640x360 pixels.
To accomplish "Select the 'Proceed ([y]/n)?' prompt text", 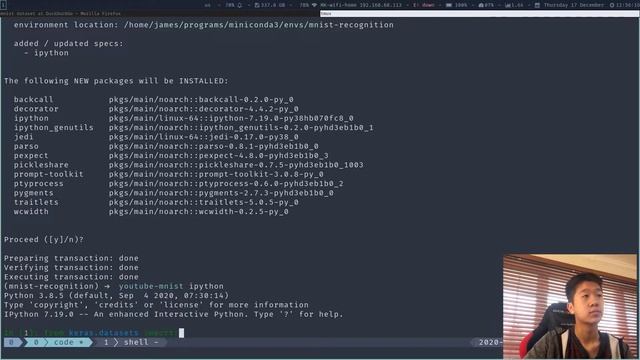I will (x=44, y=240).
